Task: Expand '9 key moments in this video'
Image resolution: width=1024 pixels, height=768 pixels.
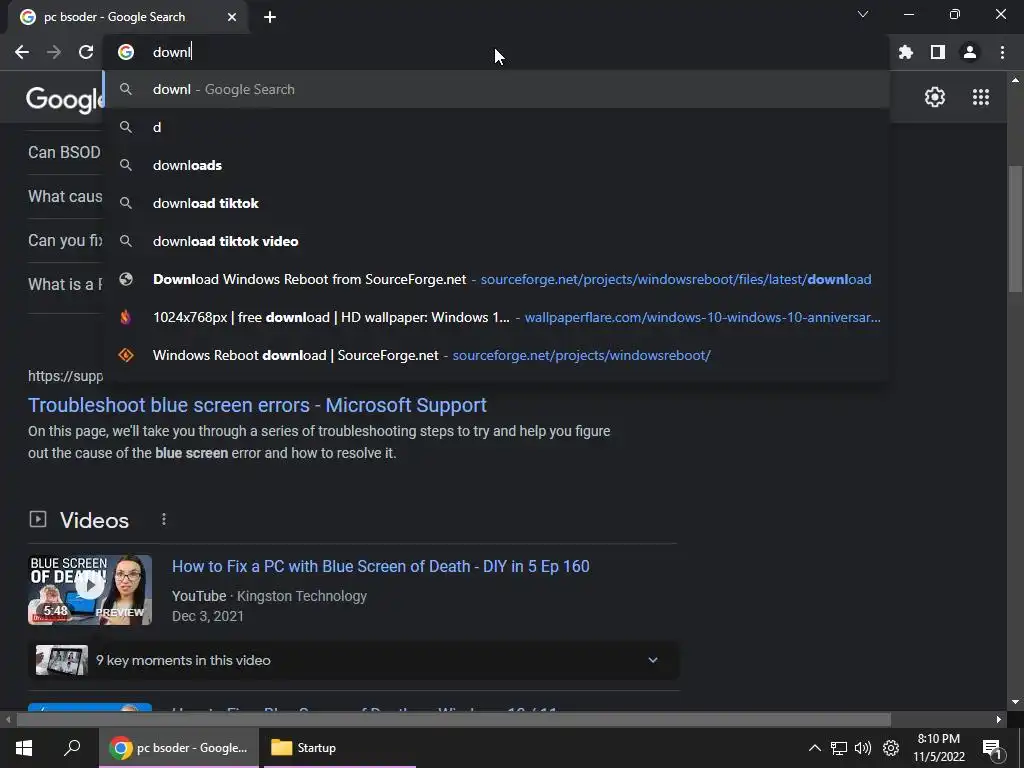Action: (353, 660)
